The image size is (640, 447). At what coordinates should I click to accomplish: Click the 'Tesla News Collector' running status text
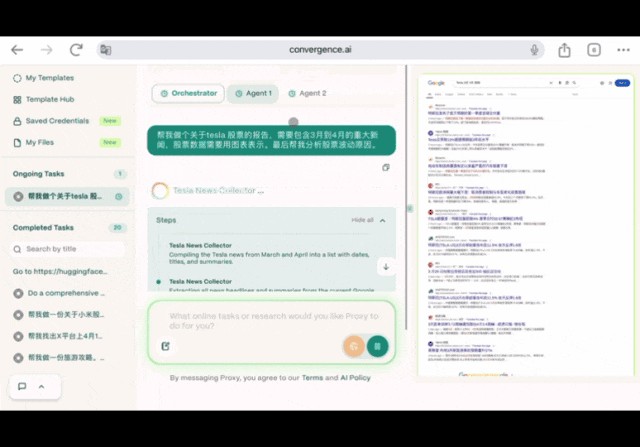[x=218, y=190]
